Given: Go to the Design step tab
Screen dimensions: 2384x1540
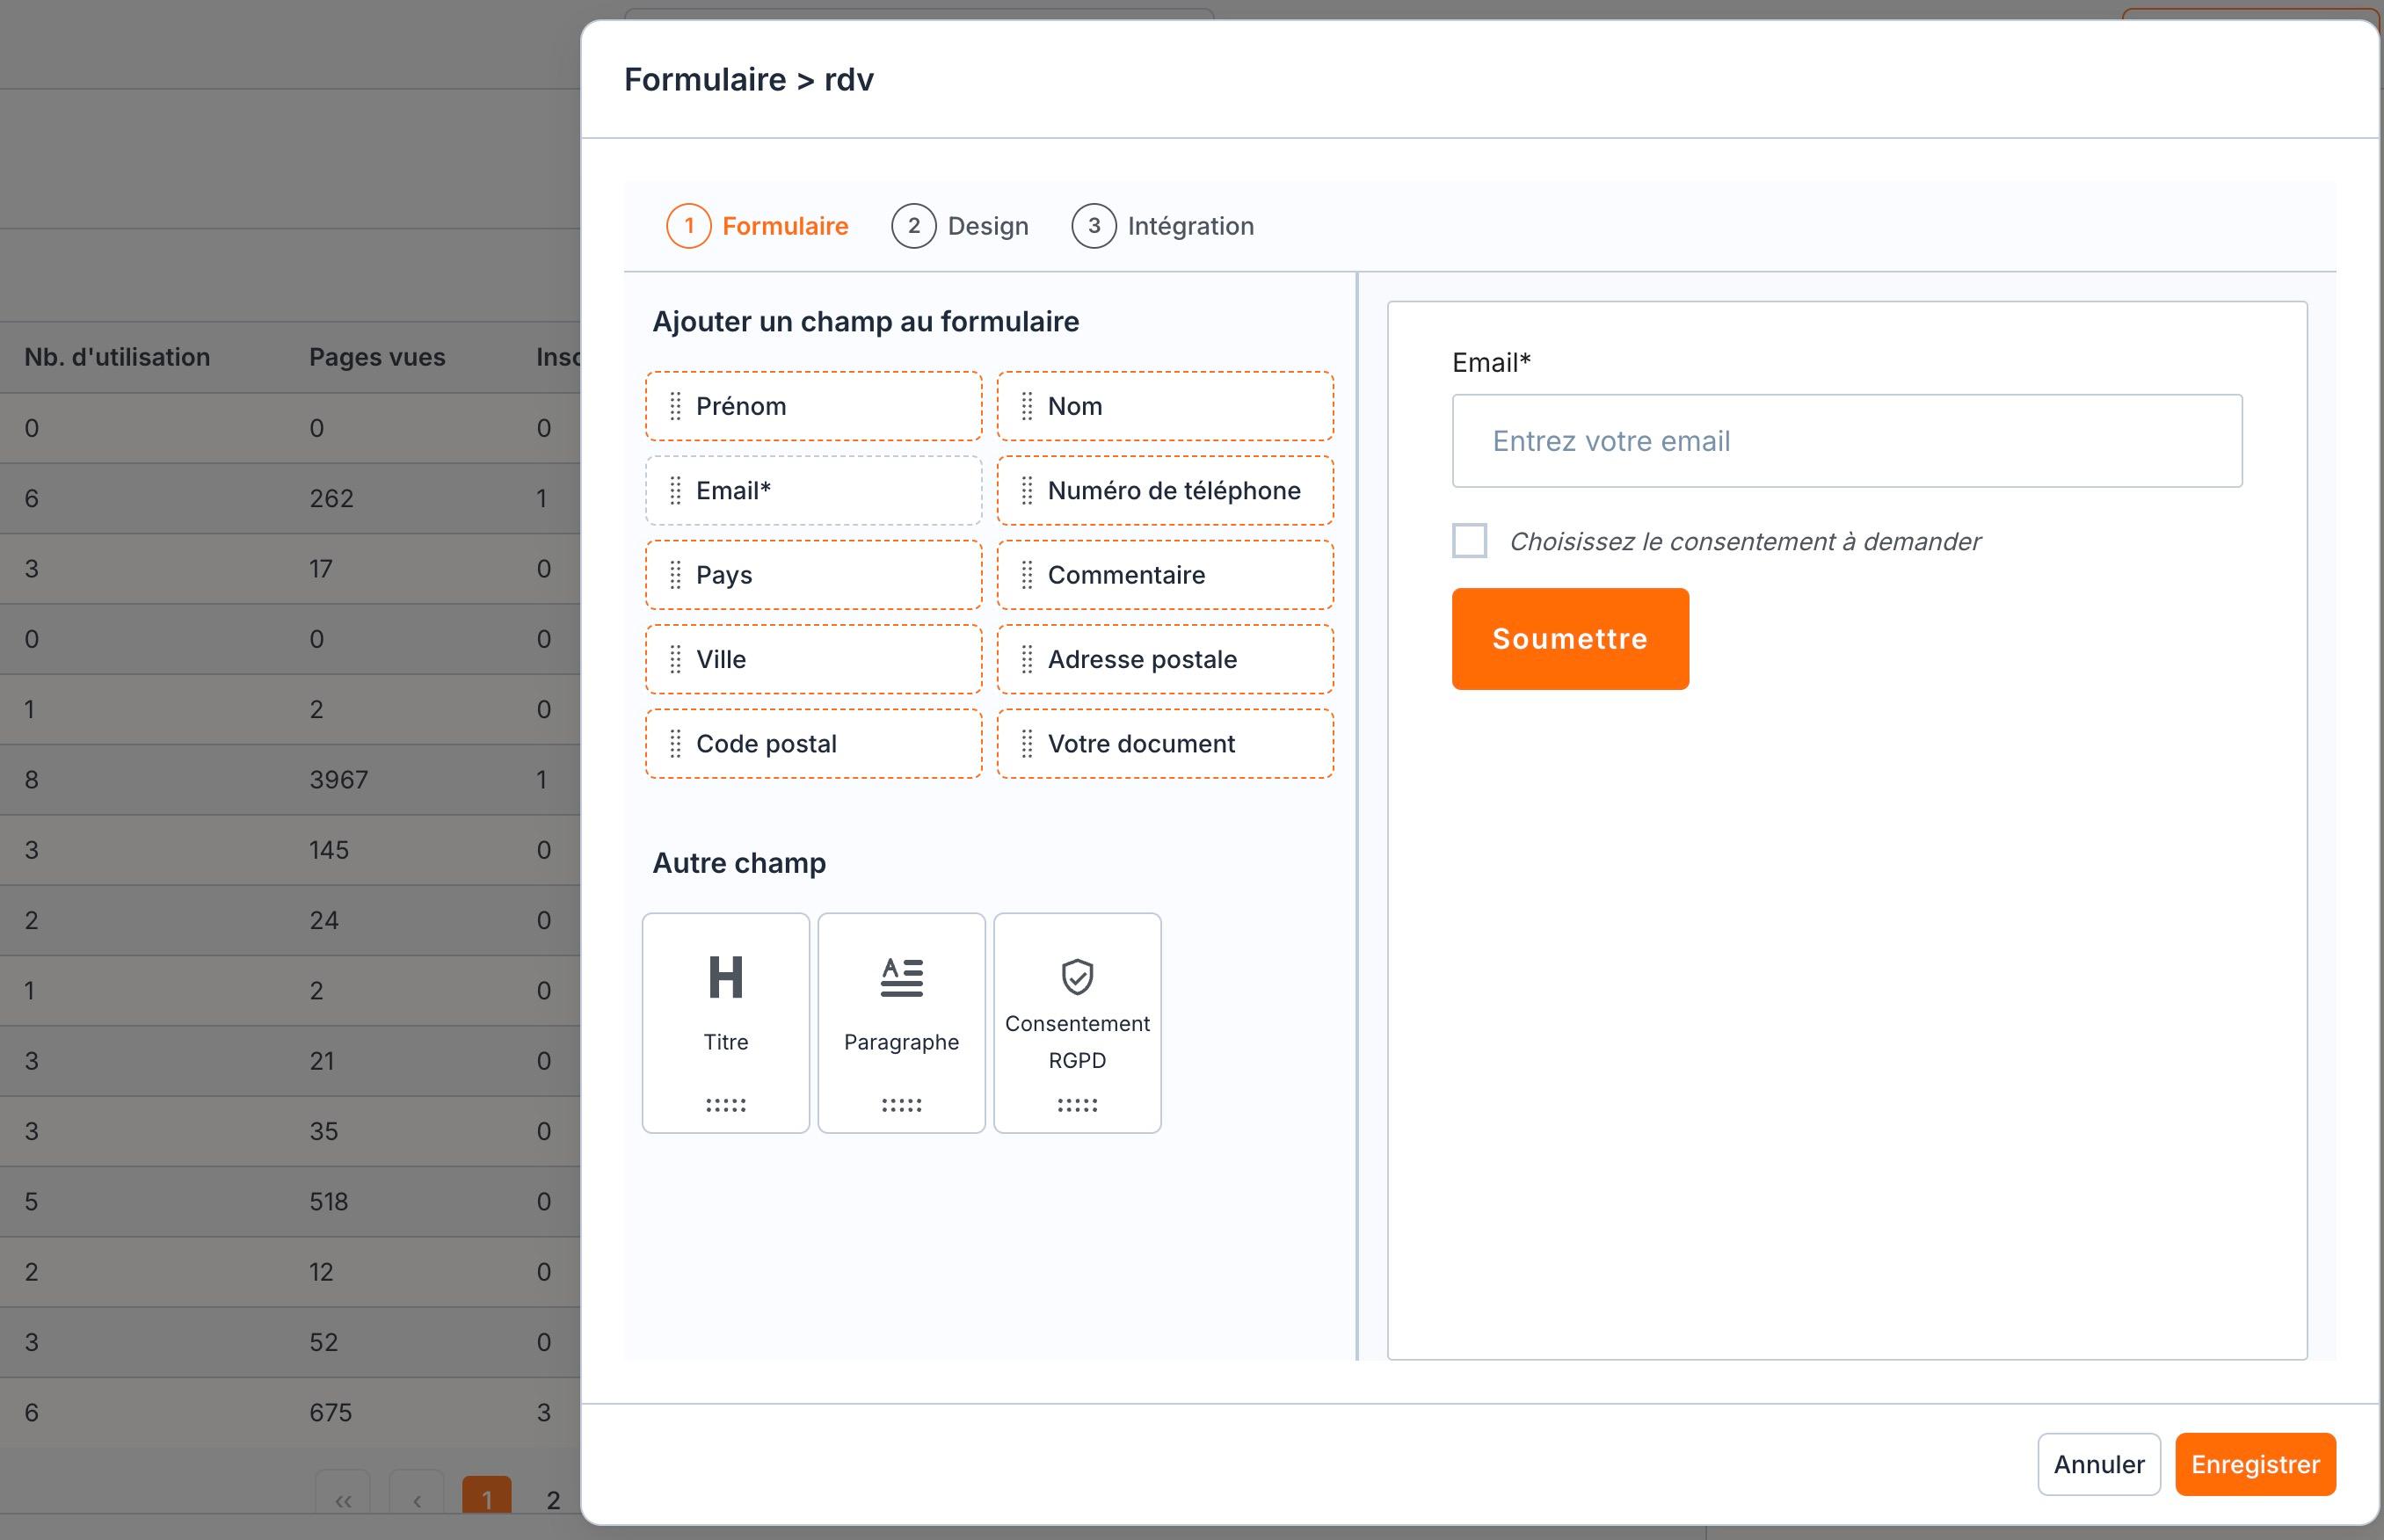Looking at the screenshot, I should [x=960, y=226].
